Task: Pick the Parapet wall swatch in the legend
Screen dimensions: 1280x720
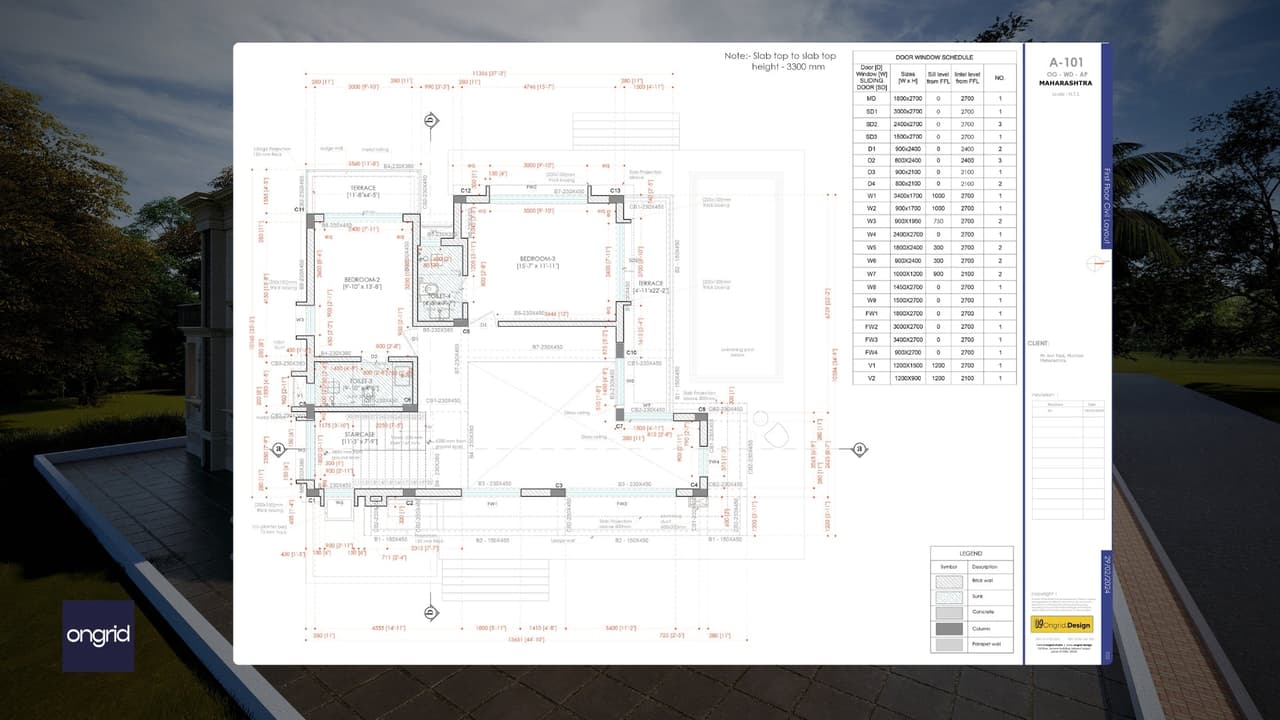Action: tap(947, 645)
